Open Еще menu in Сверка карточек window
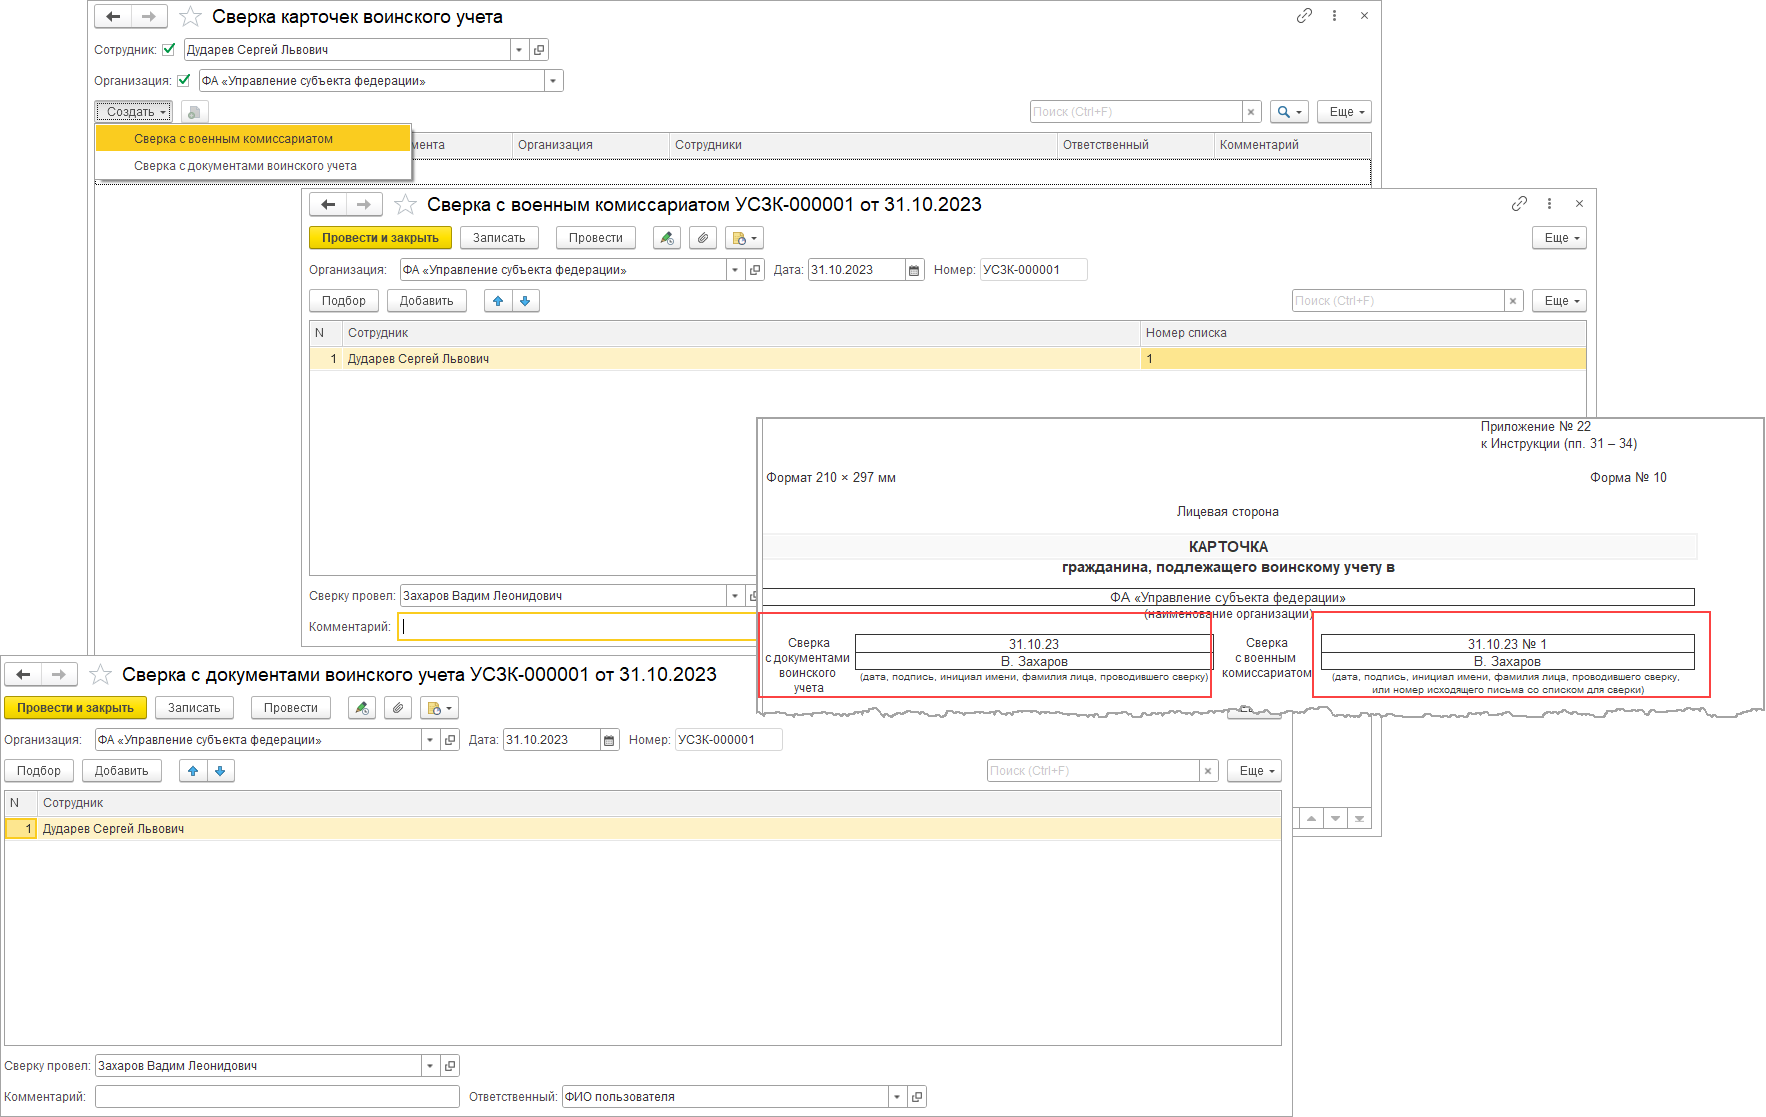 pos(1344,112)
